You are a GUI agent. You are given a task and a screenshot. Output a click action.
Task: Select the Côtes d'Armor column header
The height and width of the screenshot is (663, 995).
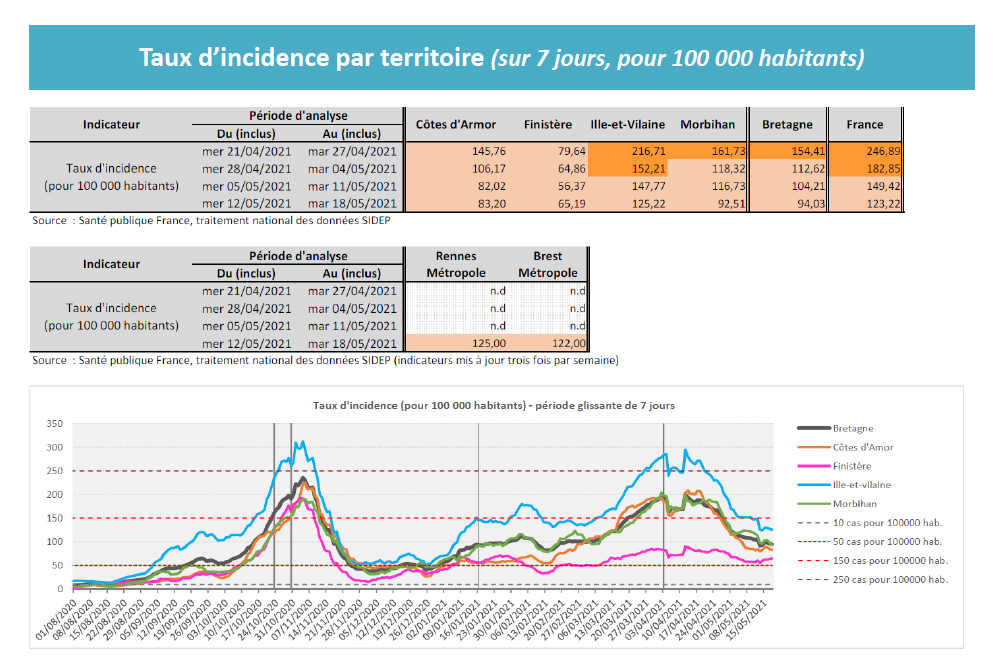(455, 125)
